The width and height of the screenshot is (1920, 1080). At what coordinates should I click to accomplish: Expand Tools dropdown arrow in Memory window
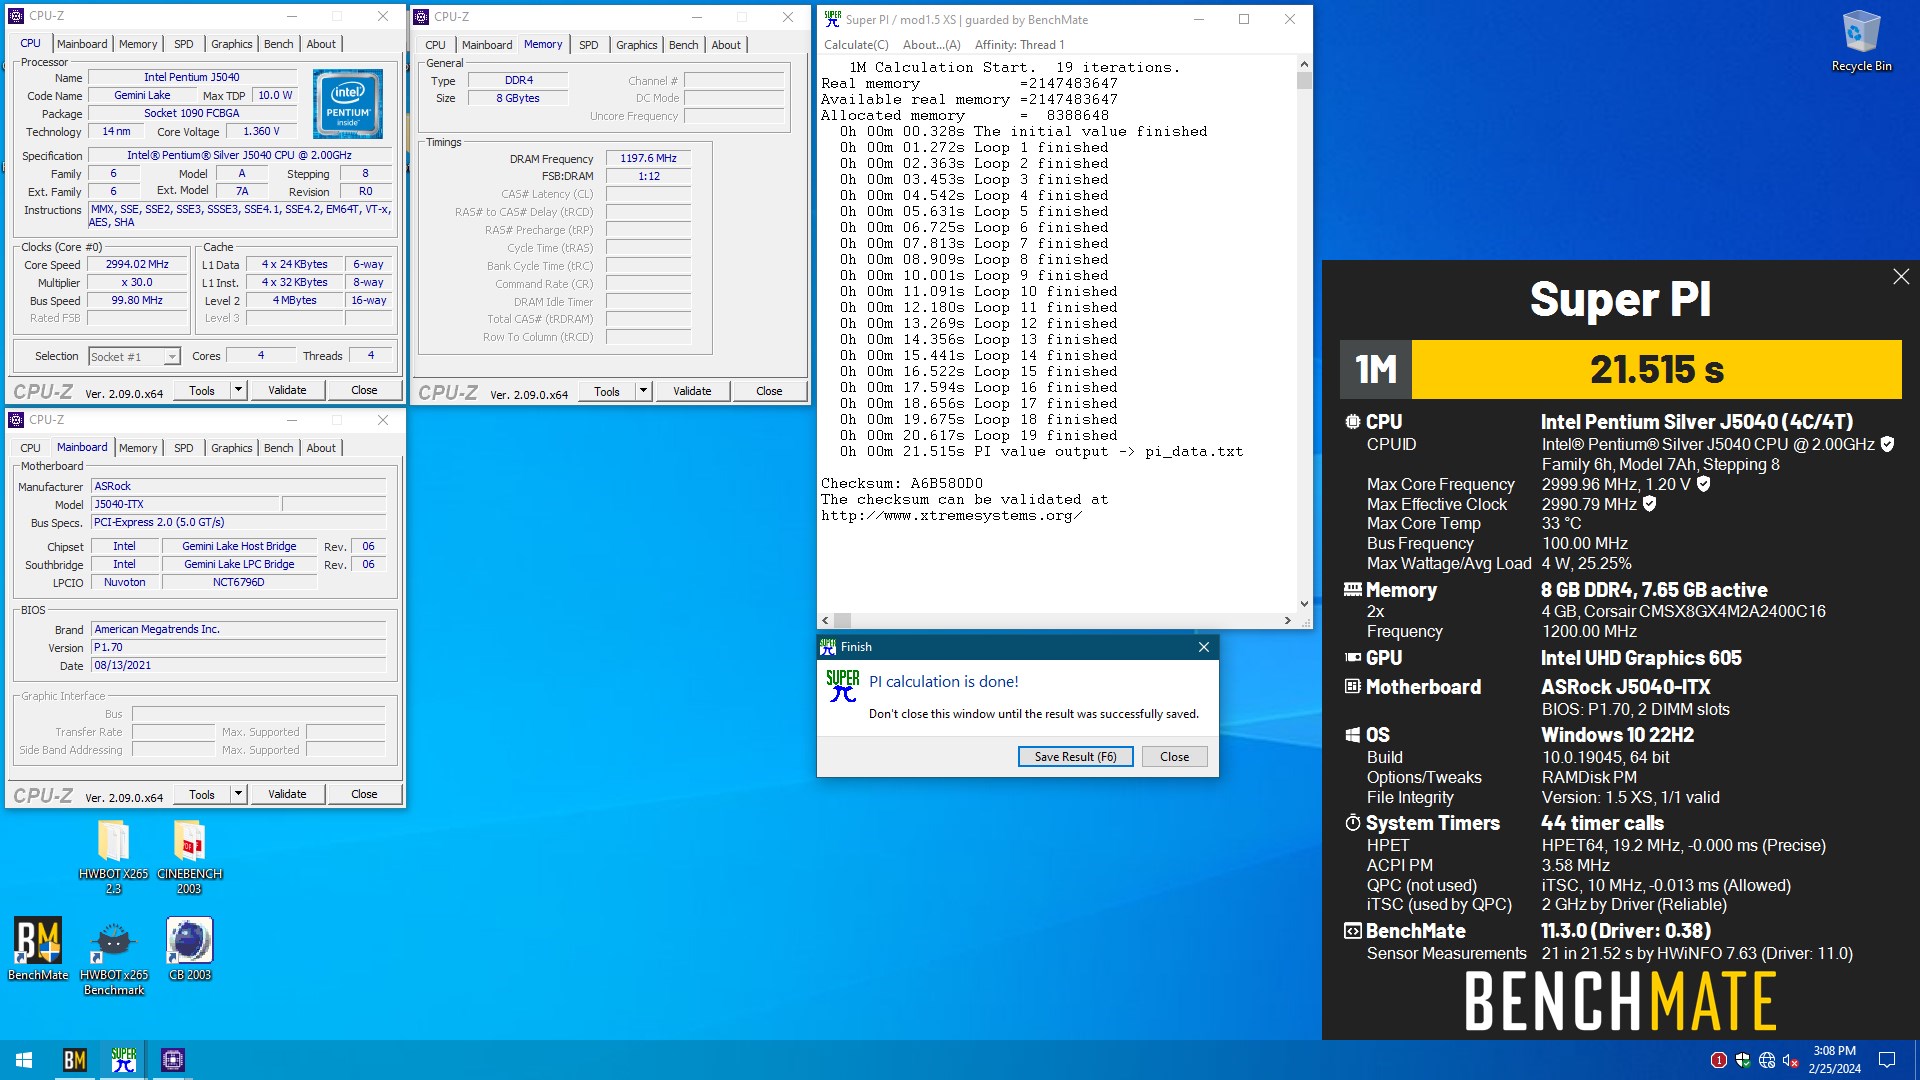point(643,391)
